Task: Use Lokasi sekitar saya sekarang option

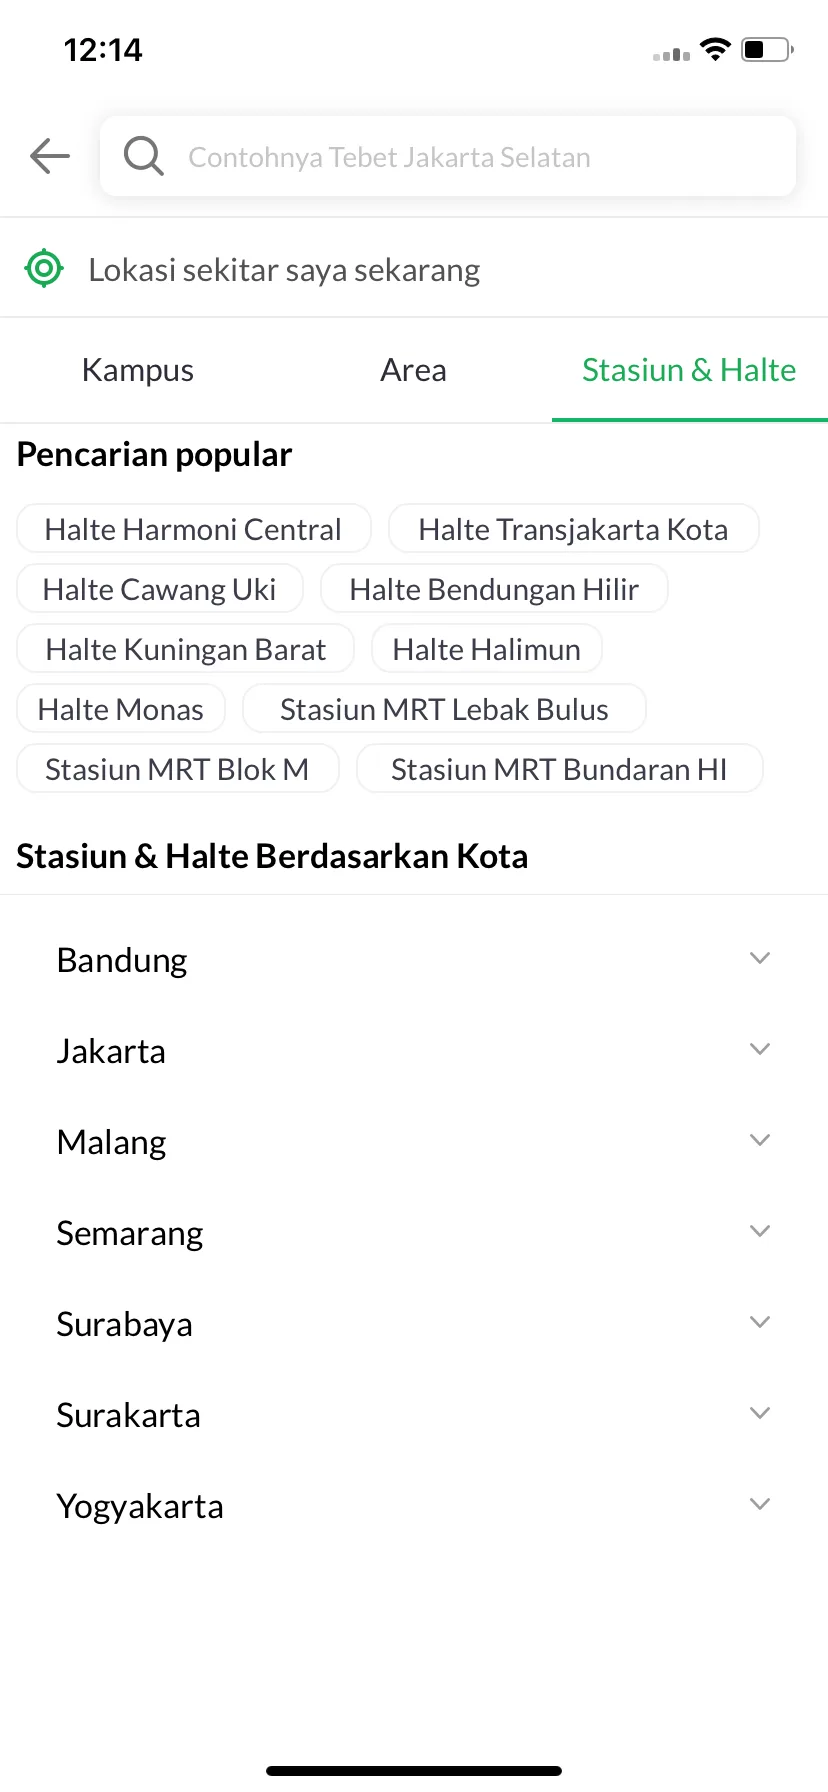Action: click(414, 268)
